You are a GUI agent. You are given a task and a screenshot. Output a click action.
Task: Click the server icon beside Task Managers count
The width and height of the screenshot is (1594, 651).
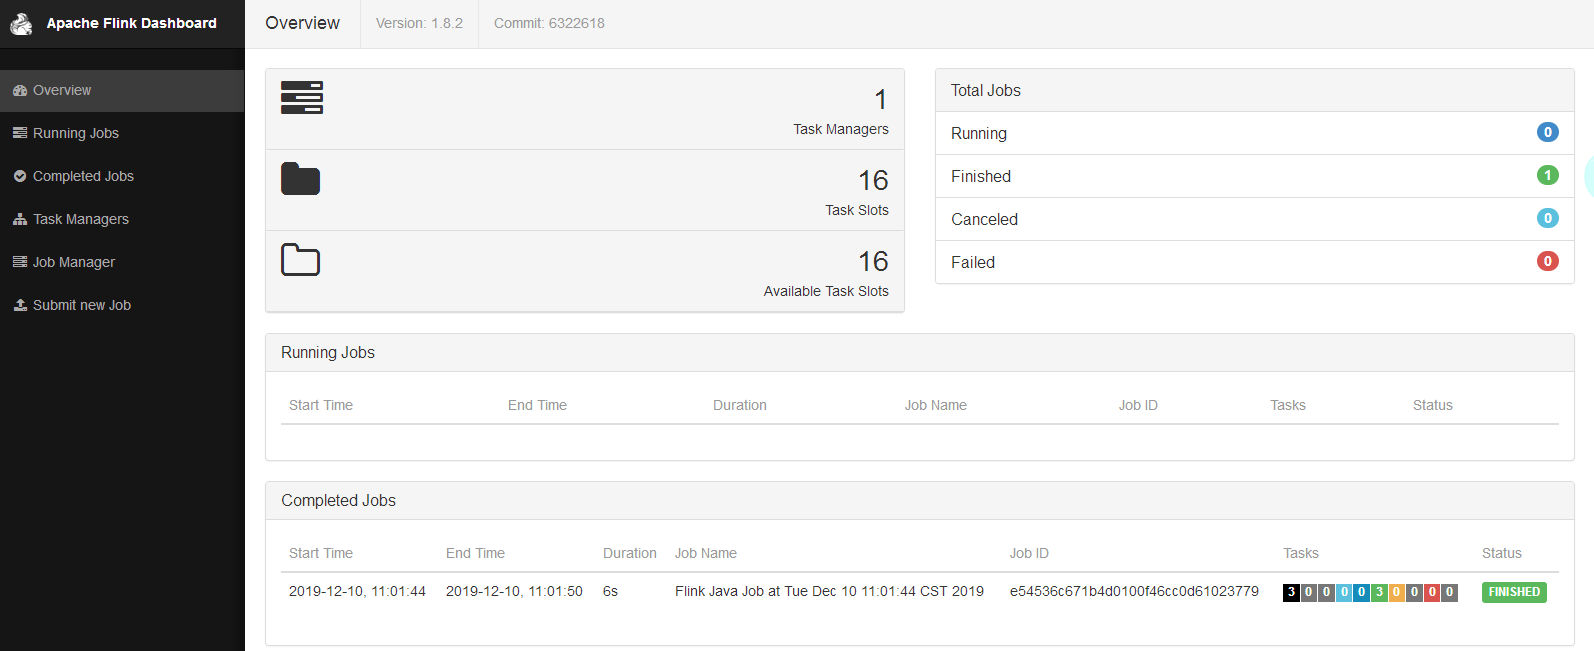(302, 98)
